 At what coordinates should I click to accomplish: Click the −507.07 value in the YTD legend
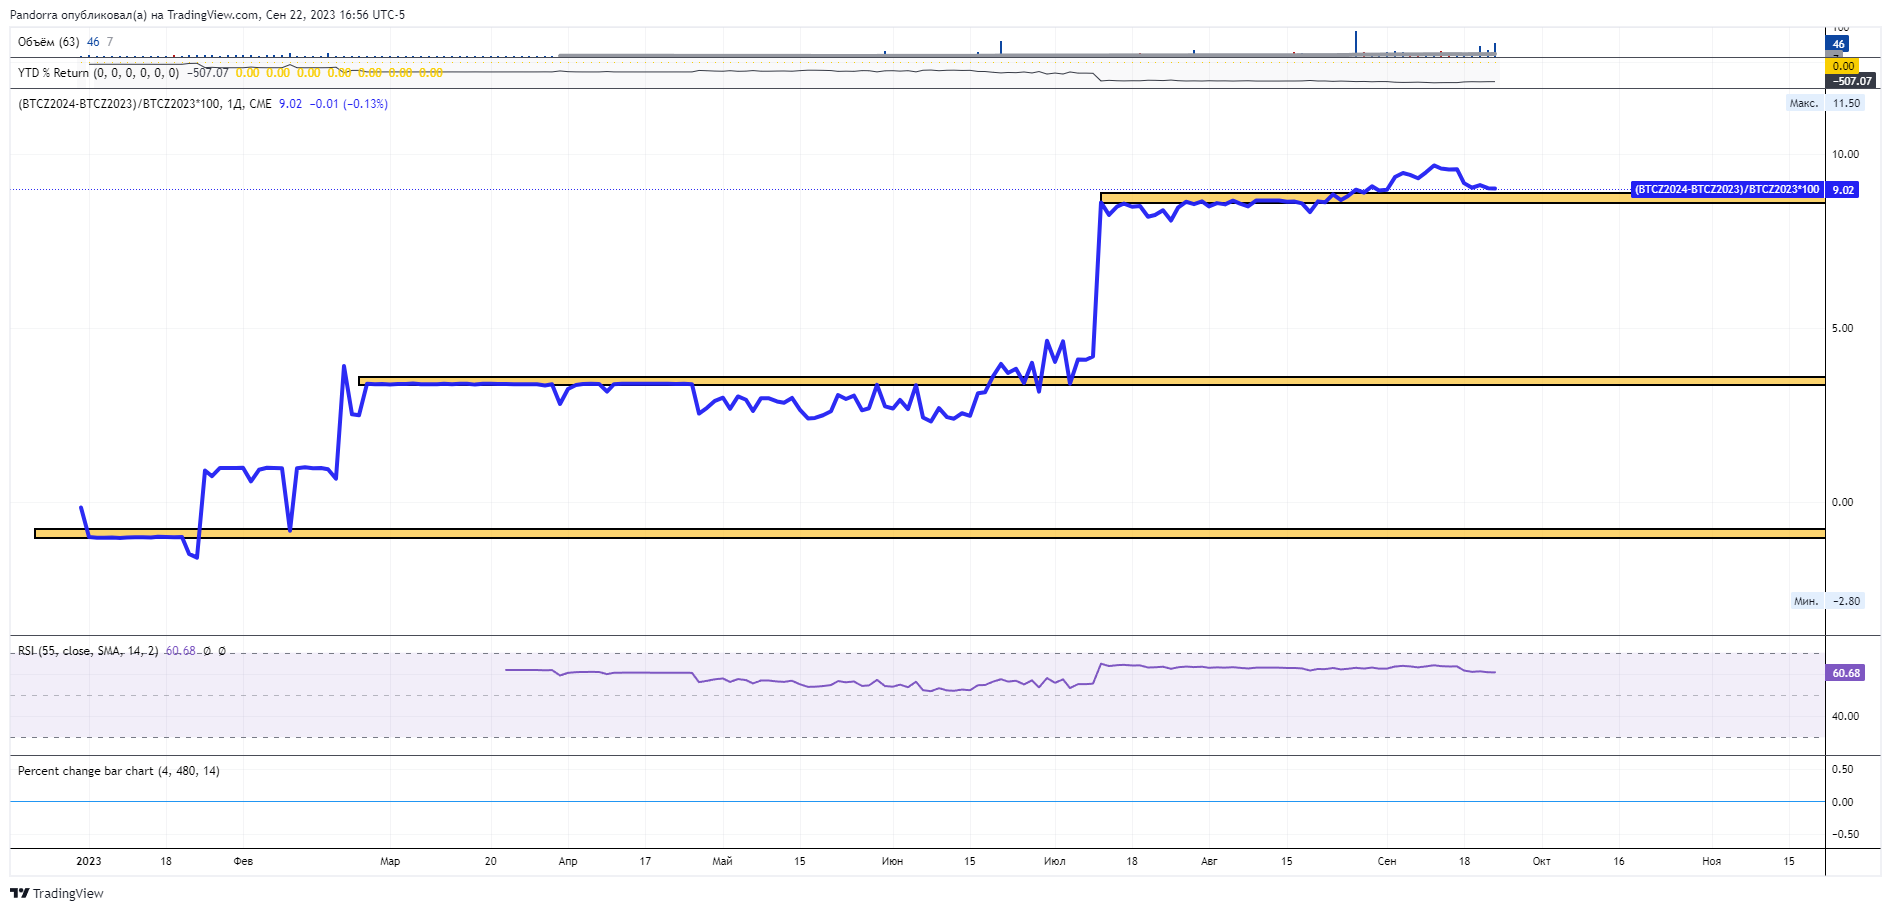coord(208,73)
